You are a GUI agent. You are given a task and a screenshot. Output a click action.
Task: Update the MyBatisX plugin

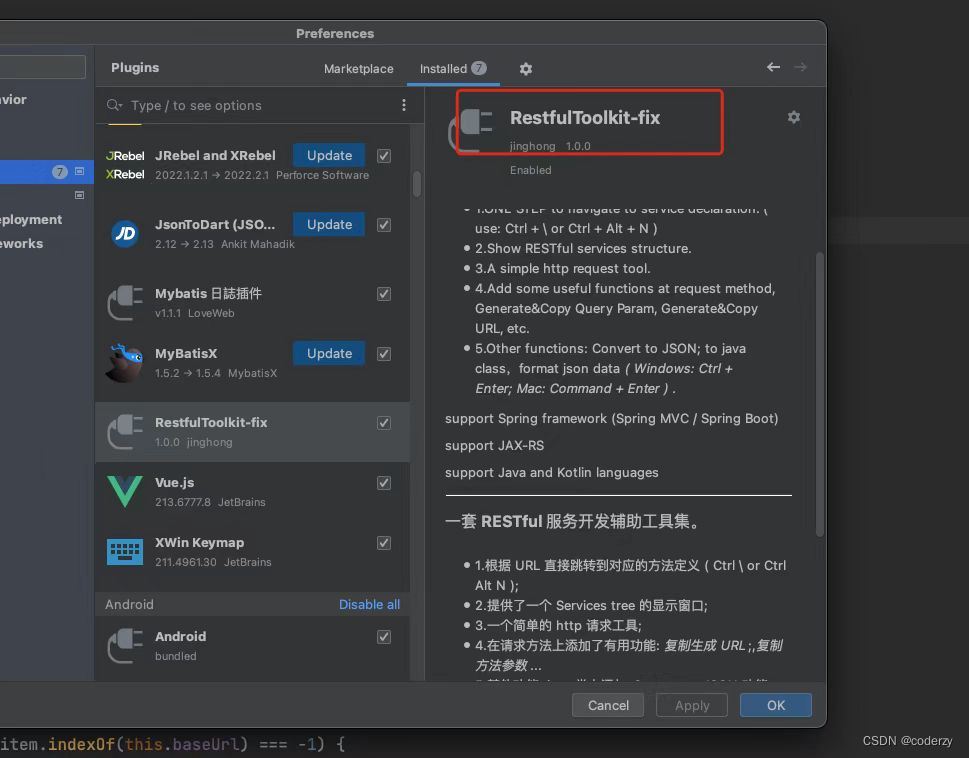point(329,353)
